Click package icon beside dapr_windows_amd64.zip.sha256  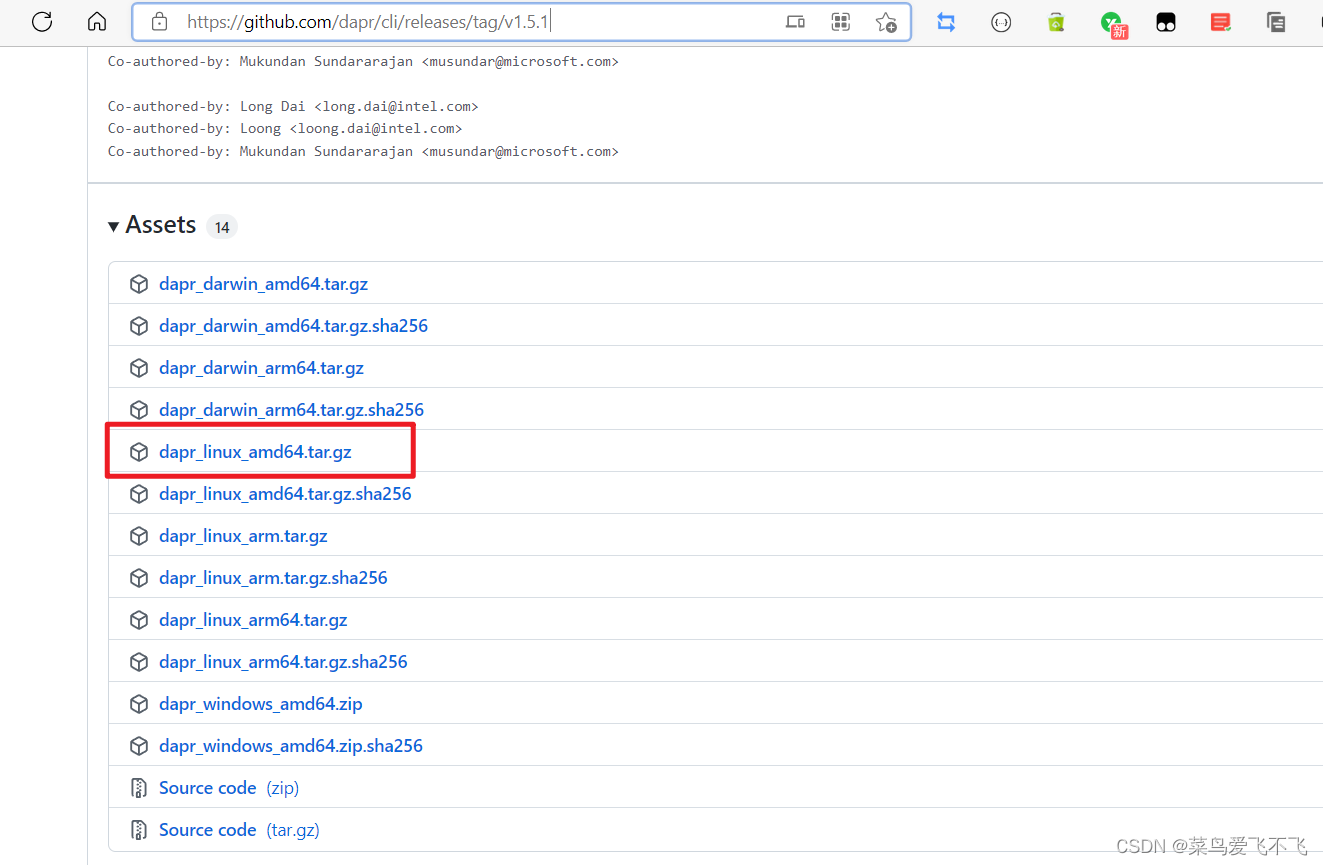tap(139, 746)
